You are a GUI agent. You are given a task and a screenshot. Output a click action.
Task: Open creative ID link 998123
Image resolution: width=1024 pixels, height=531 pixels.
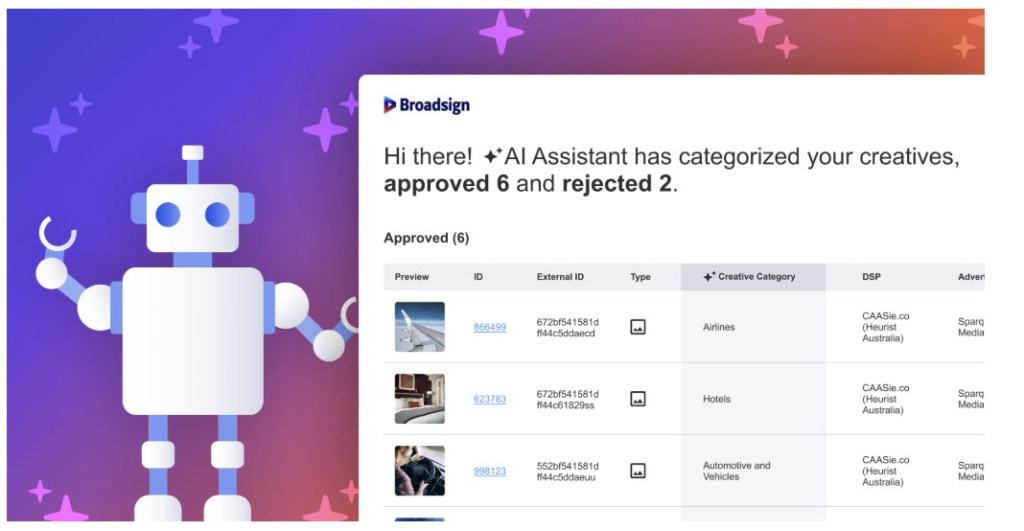point(490,471)
